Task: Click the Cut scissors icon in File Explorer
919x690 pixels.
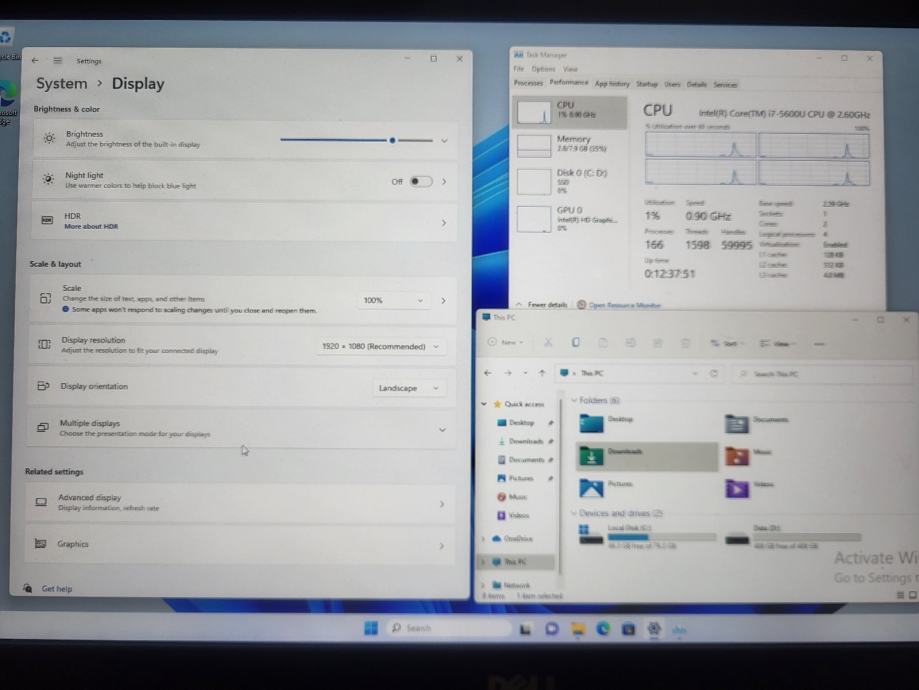Action: pyautogui.click(x=548, y=342)
